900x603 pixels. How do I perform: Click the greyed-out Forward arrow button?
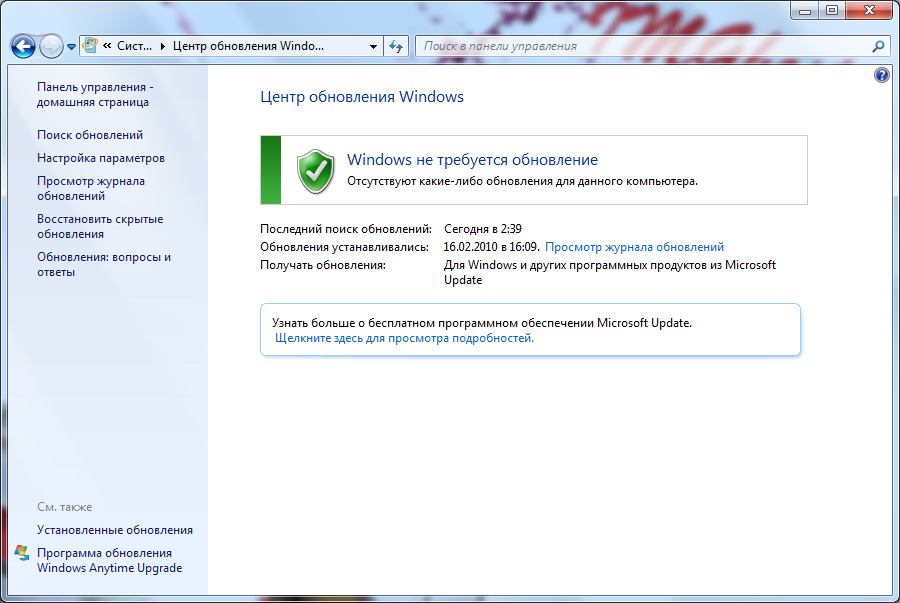(51, 46)
